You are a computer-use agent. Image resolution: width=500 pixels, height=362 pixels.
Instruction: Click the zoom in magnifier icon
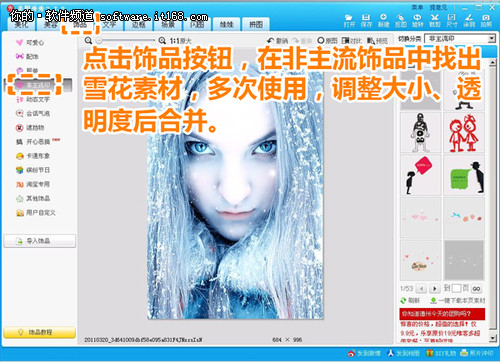(162, 40)
